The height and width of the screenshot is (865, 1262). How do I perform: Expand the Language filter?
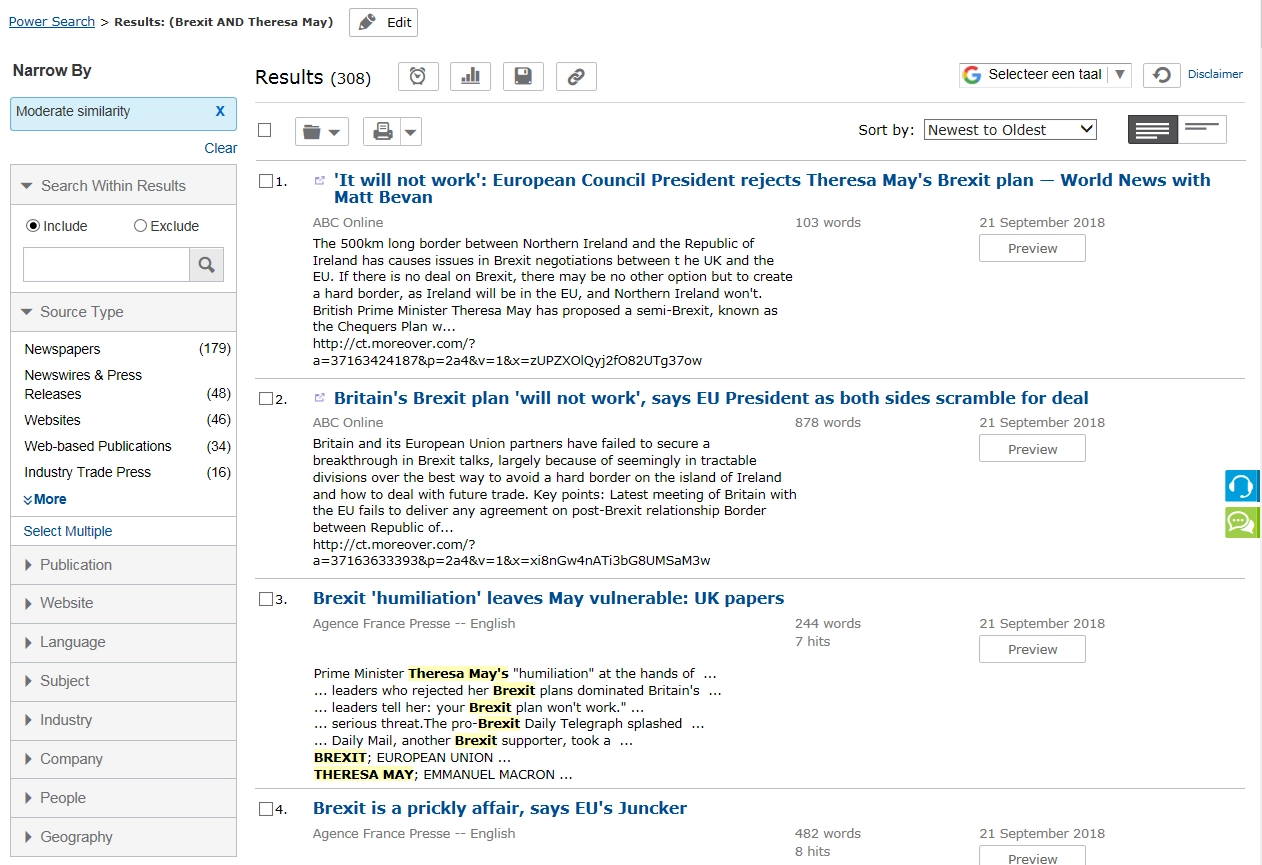pyautogui.click(x=123, y=643)
